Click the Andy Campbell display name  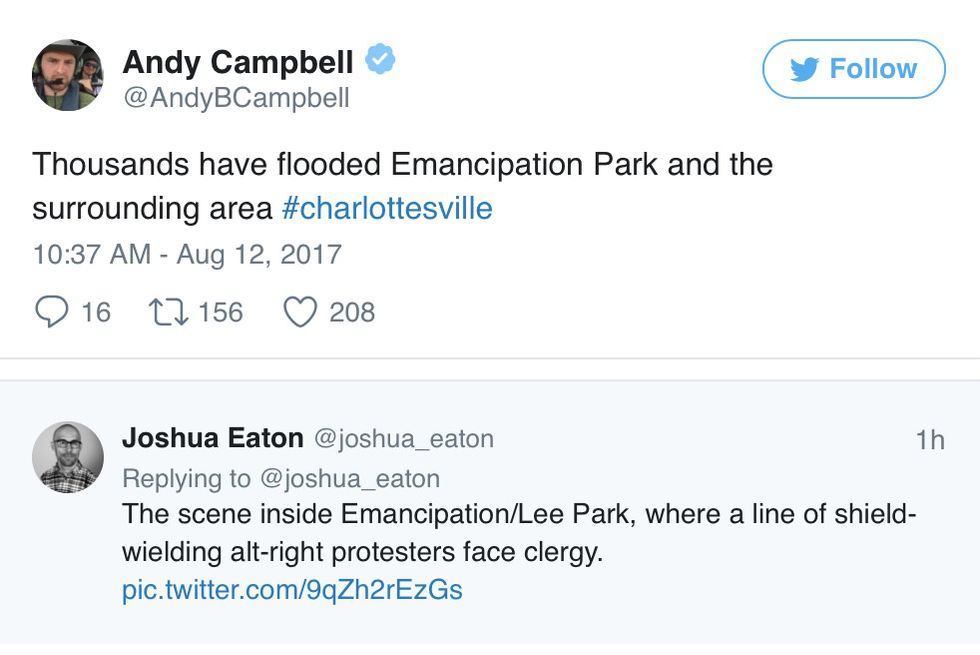tap(237, 62)
